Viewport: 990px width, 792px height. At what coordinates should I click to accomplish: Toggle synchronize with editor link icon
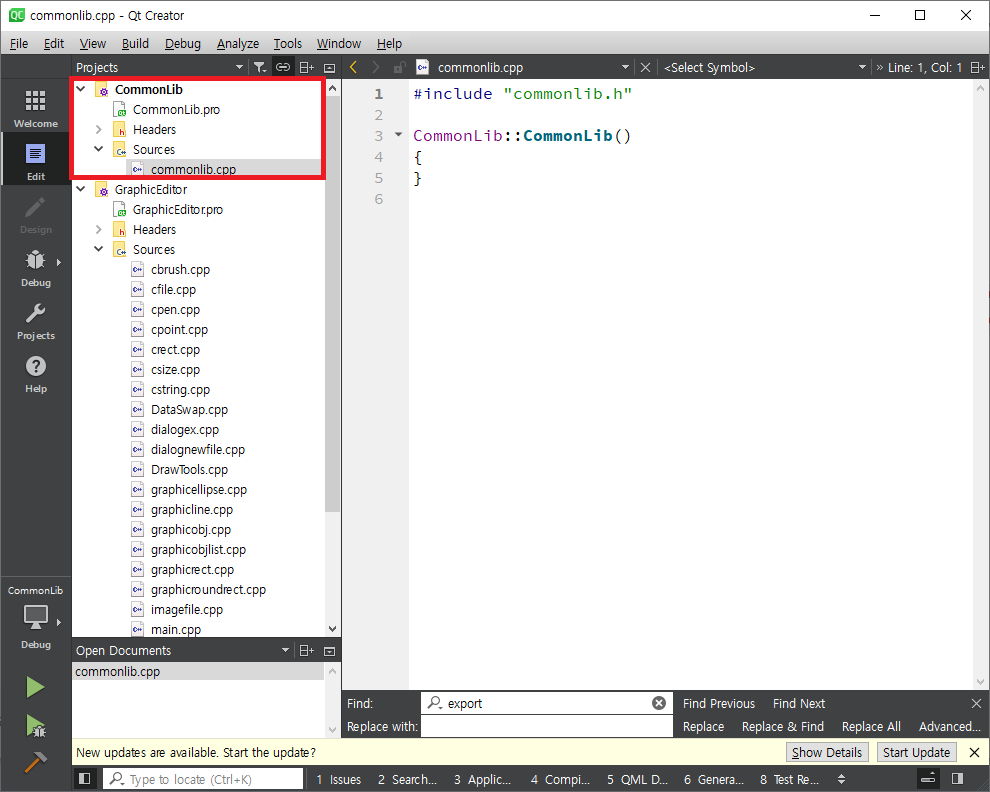[x=283, y=67]
